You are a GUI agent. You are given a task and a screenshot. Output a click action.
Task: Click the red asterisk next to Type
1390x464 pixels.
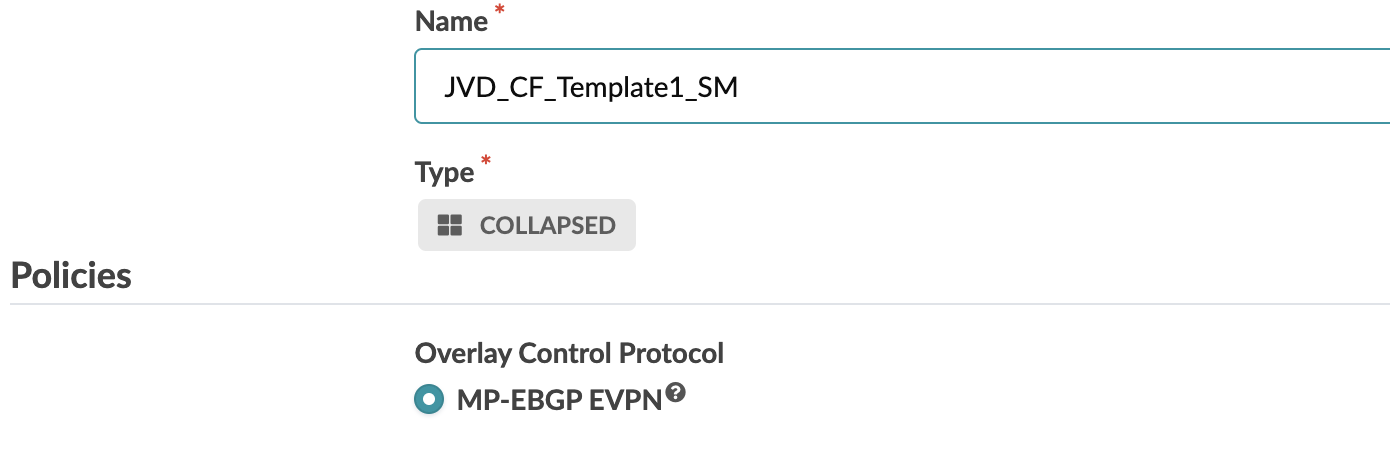click(x=487, y=162)
